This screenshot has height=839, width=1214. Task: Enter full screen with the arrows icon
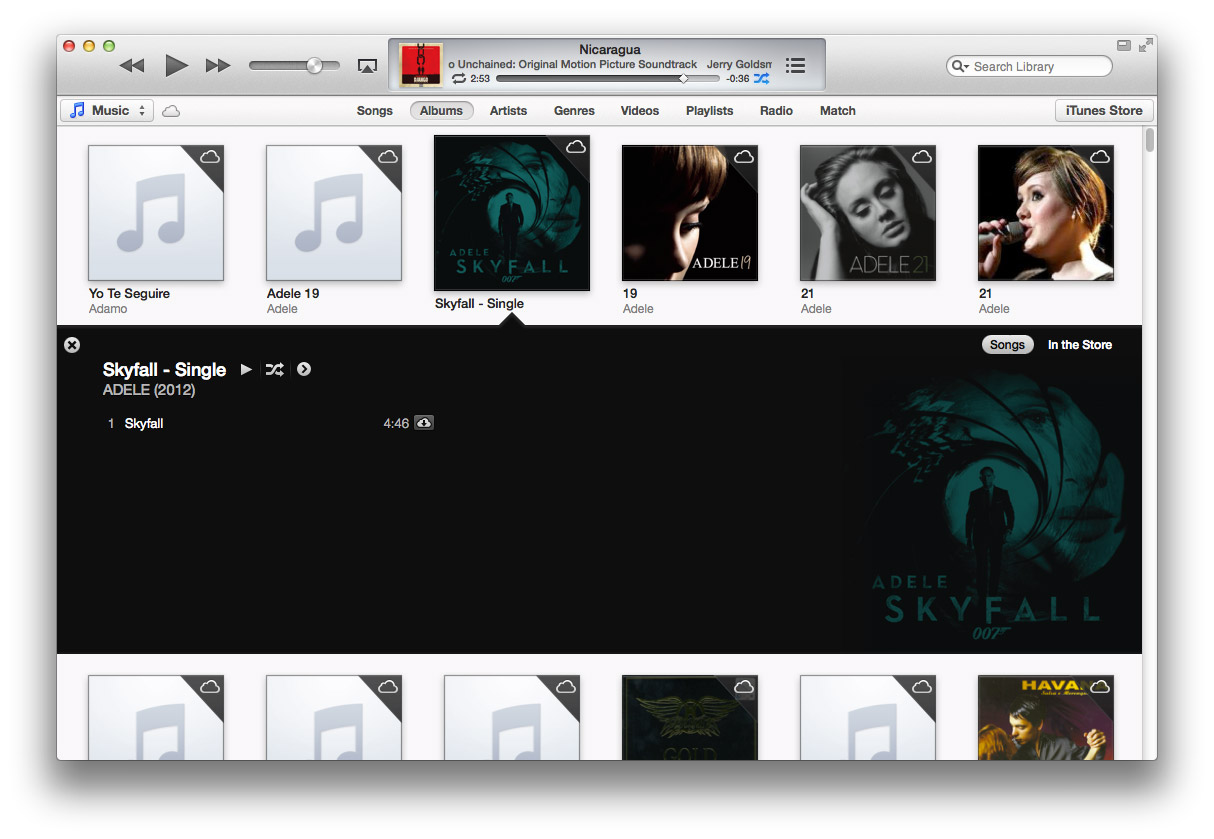[1145, 45]
